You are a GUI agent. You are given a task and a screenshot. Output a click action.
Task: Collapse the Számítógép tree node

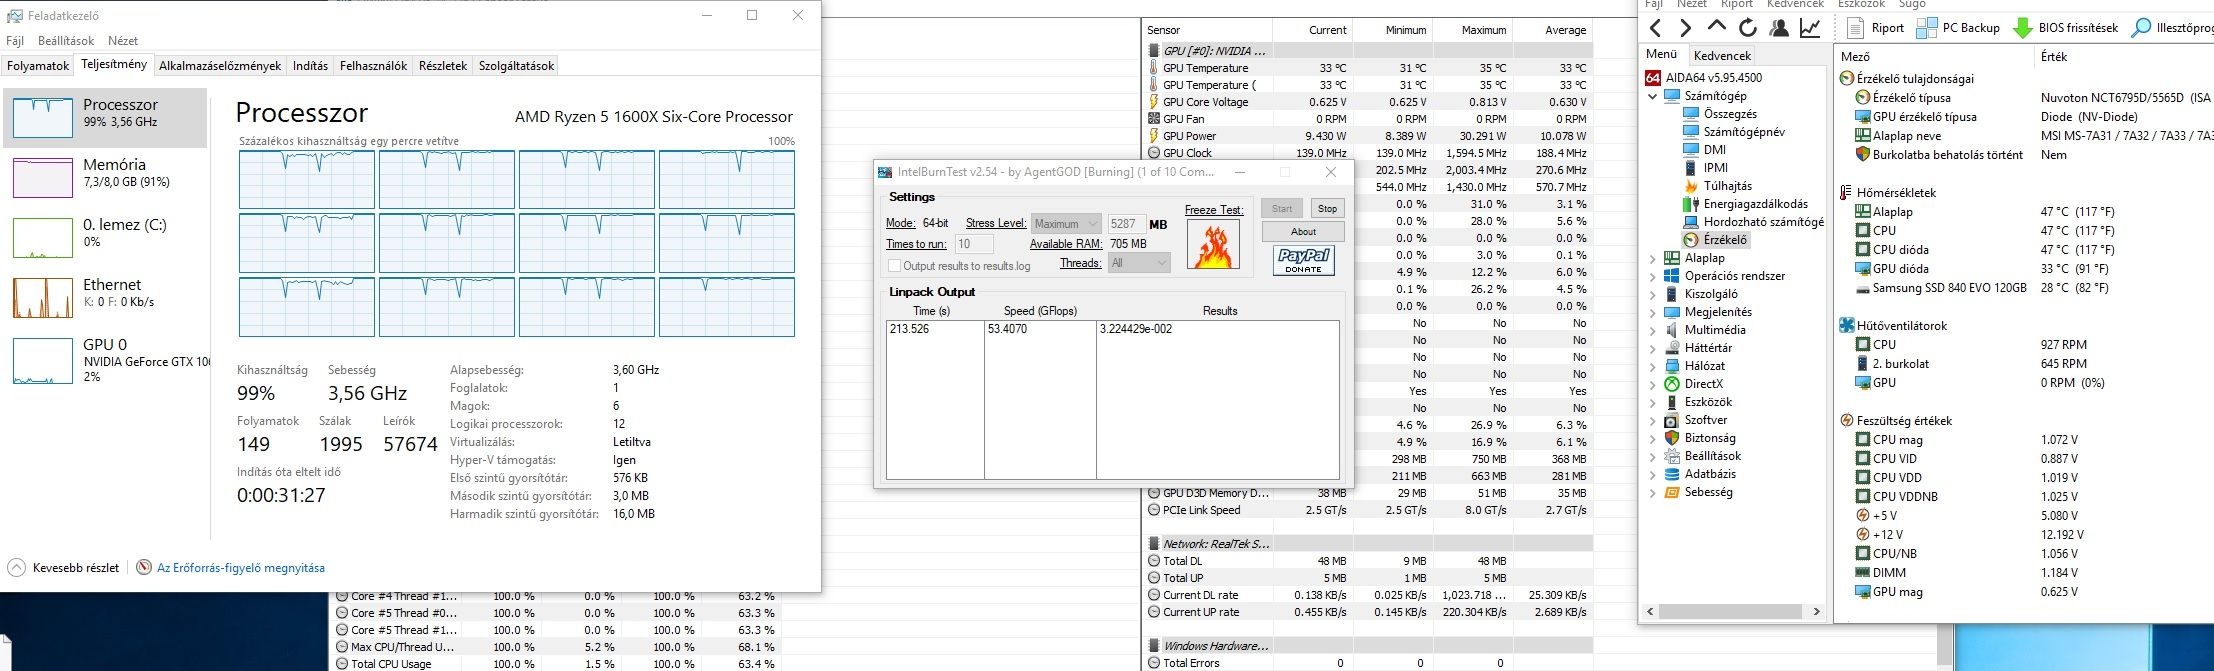1653,96
